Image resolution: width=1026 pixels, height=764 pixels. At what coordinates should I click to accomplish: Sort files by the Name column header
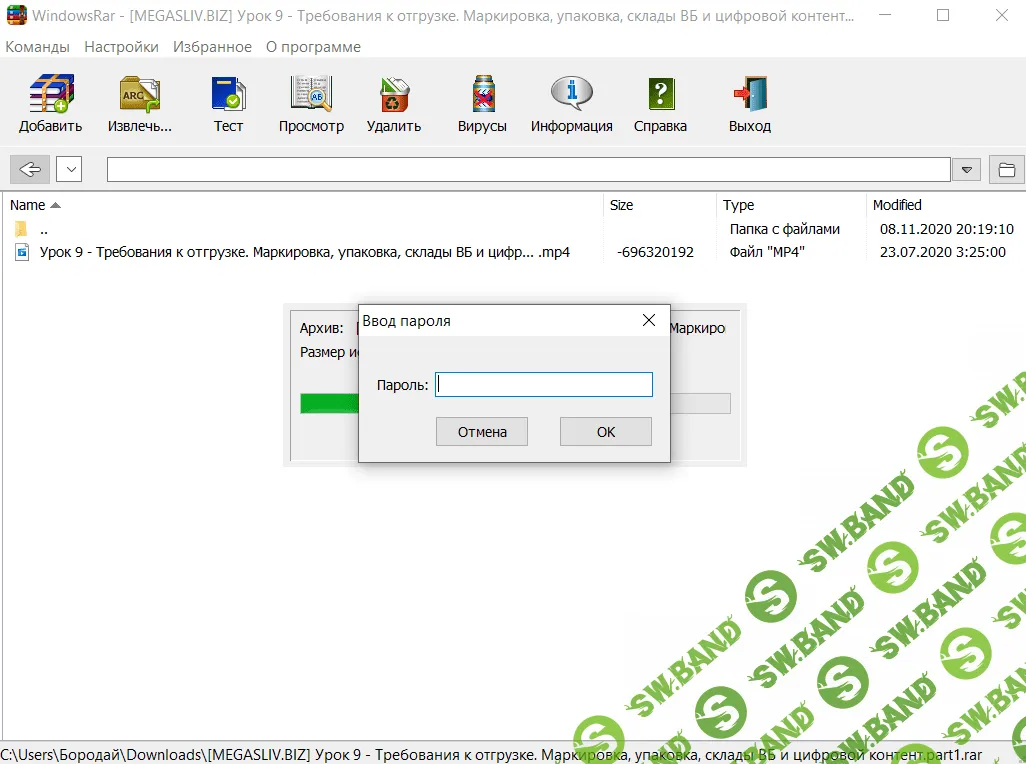(28, 205)
